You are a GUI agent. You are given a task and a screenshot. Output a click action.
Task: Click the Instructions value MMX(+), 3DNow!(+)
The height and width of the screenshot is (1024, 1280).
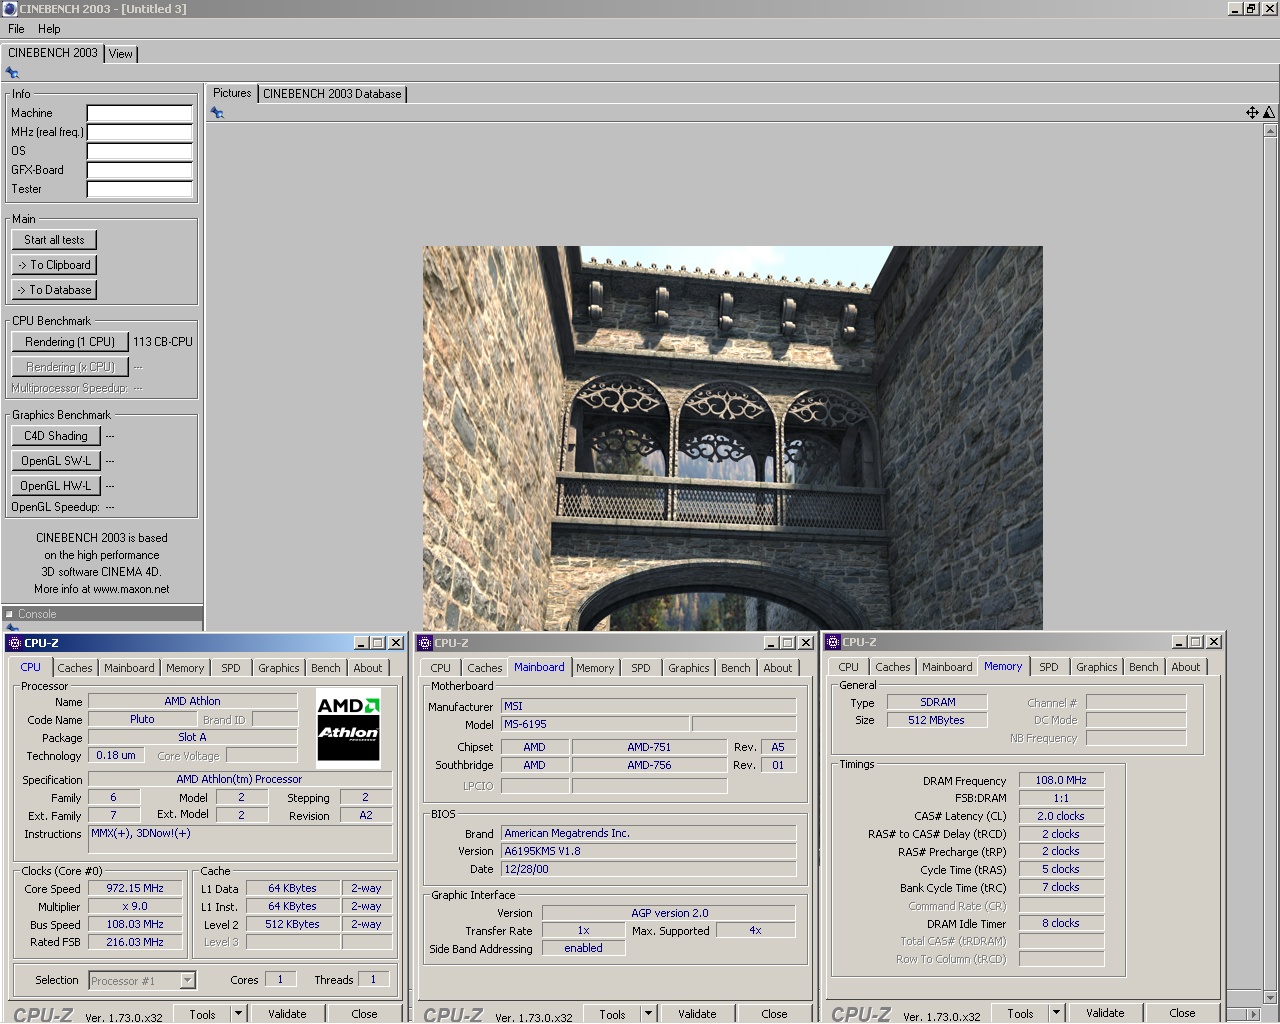[x=240, y=840]
